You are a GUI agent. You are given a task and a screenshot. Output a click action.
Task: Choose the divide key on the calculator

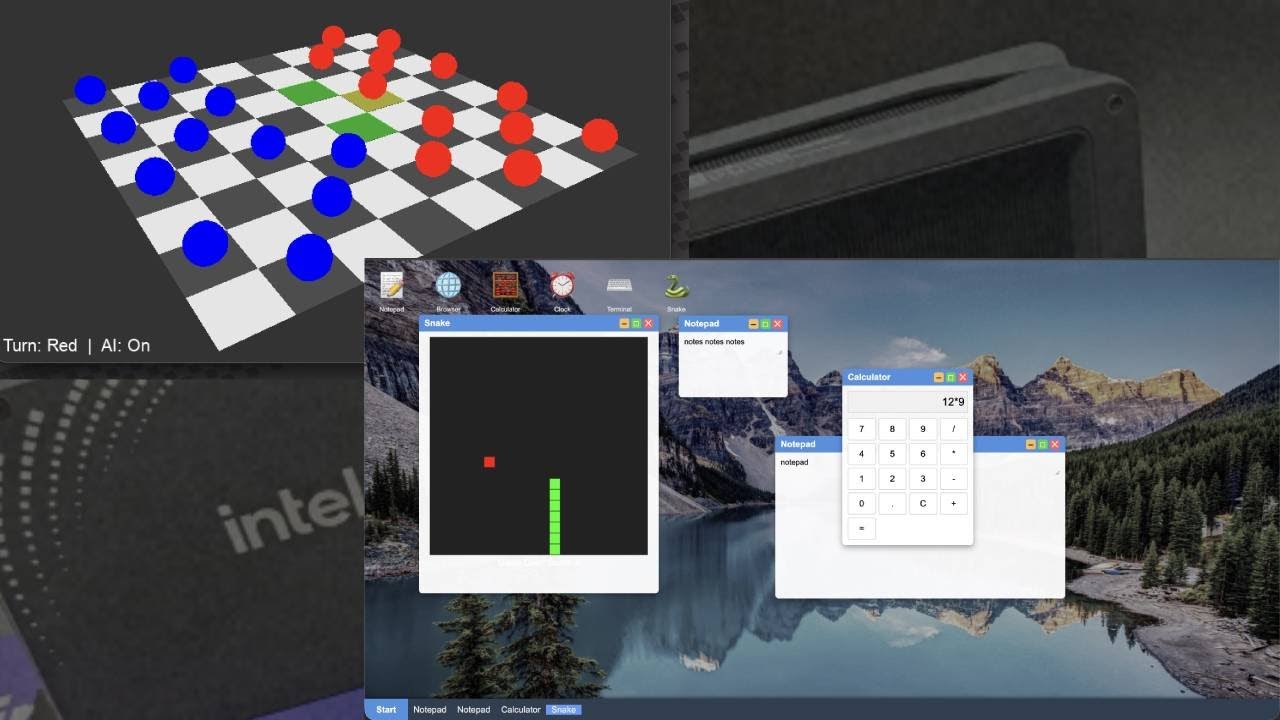click(x=954, y=429)
